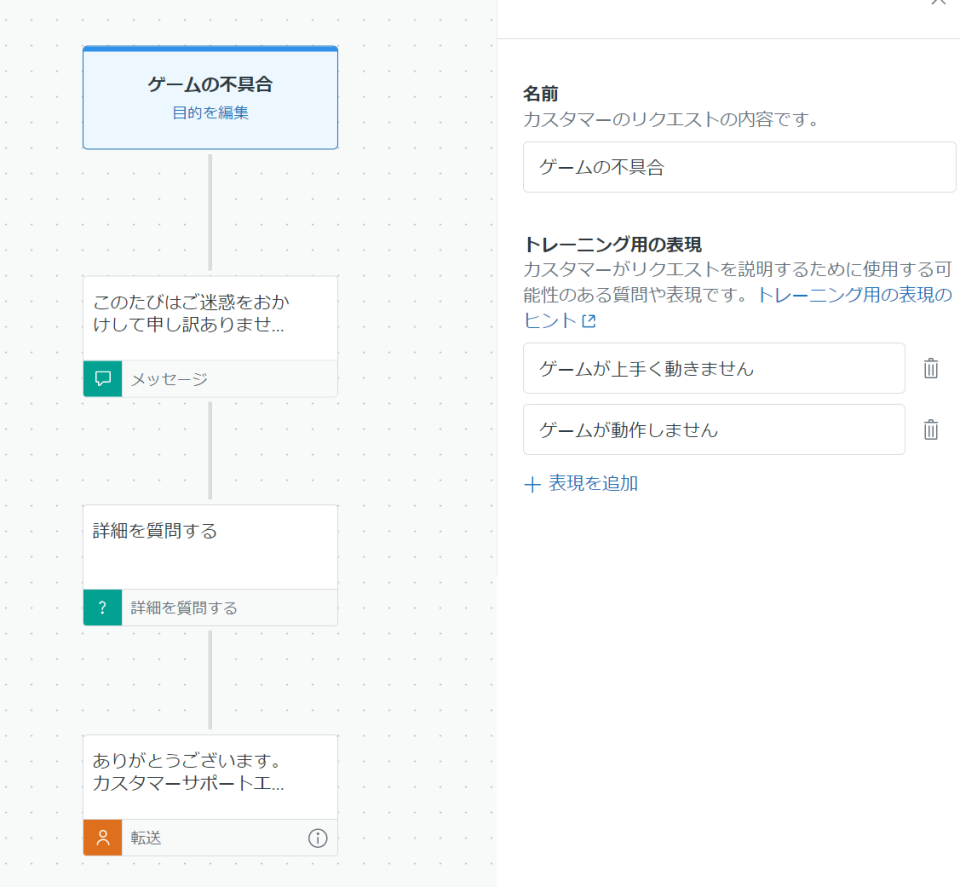Select the apology message step node
960x887 pixels.
[x=210, y=317]
